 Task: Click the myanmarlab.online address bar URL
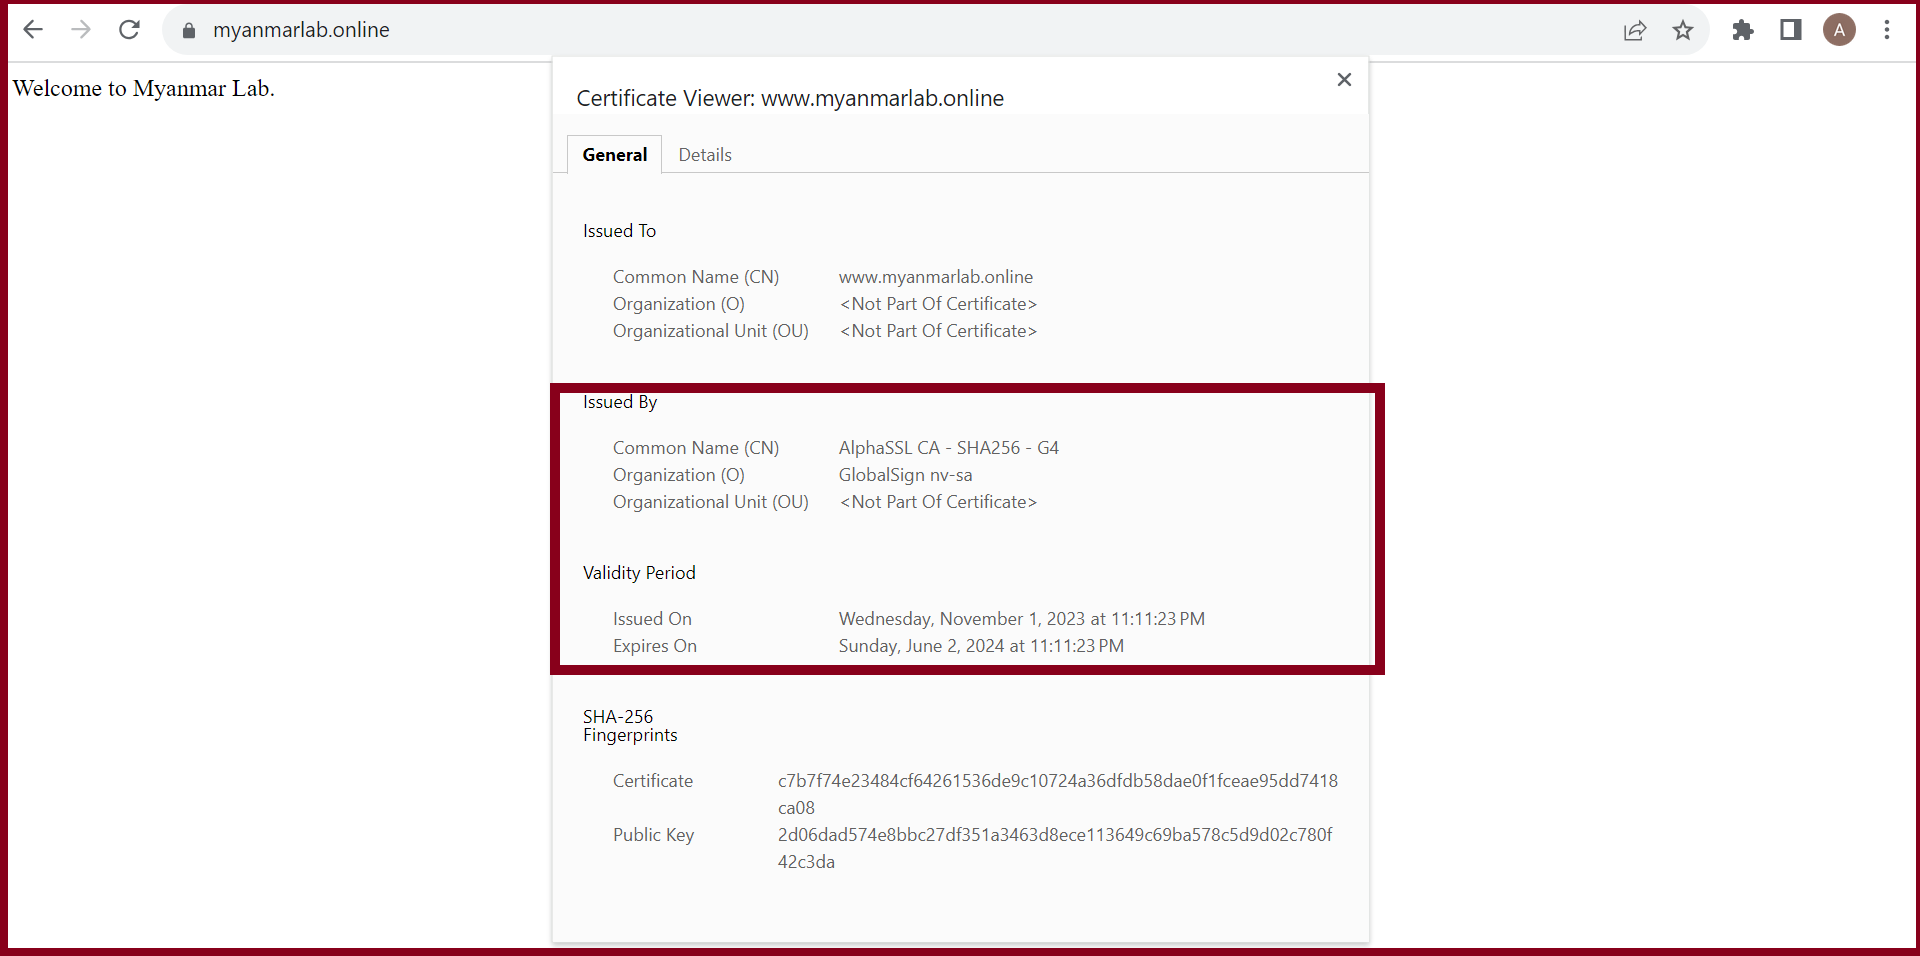click(x=301, y=30)
